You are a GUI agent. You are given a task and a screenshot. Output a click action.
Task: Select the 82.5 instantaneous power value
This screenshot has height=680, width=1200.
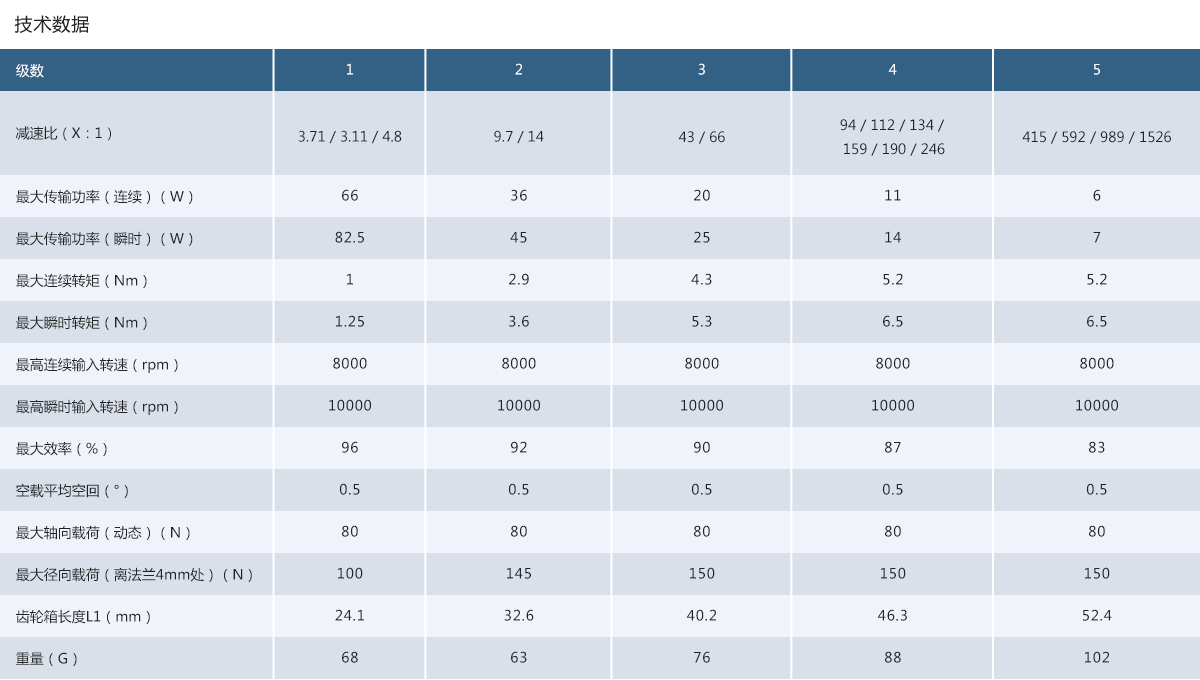click(x=349, y=238)
